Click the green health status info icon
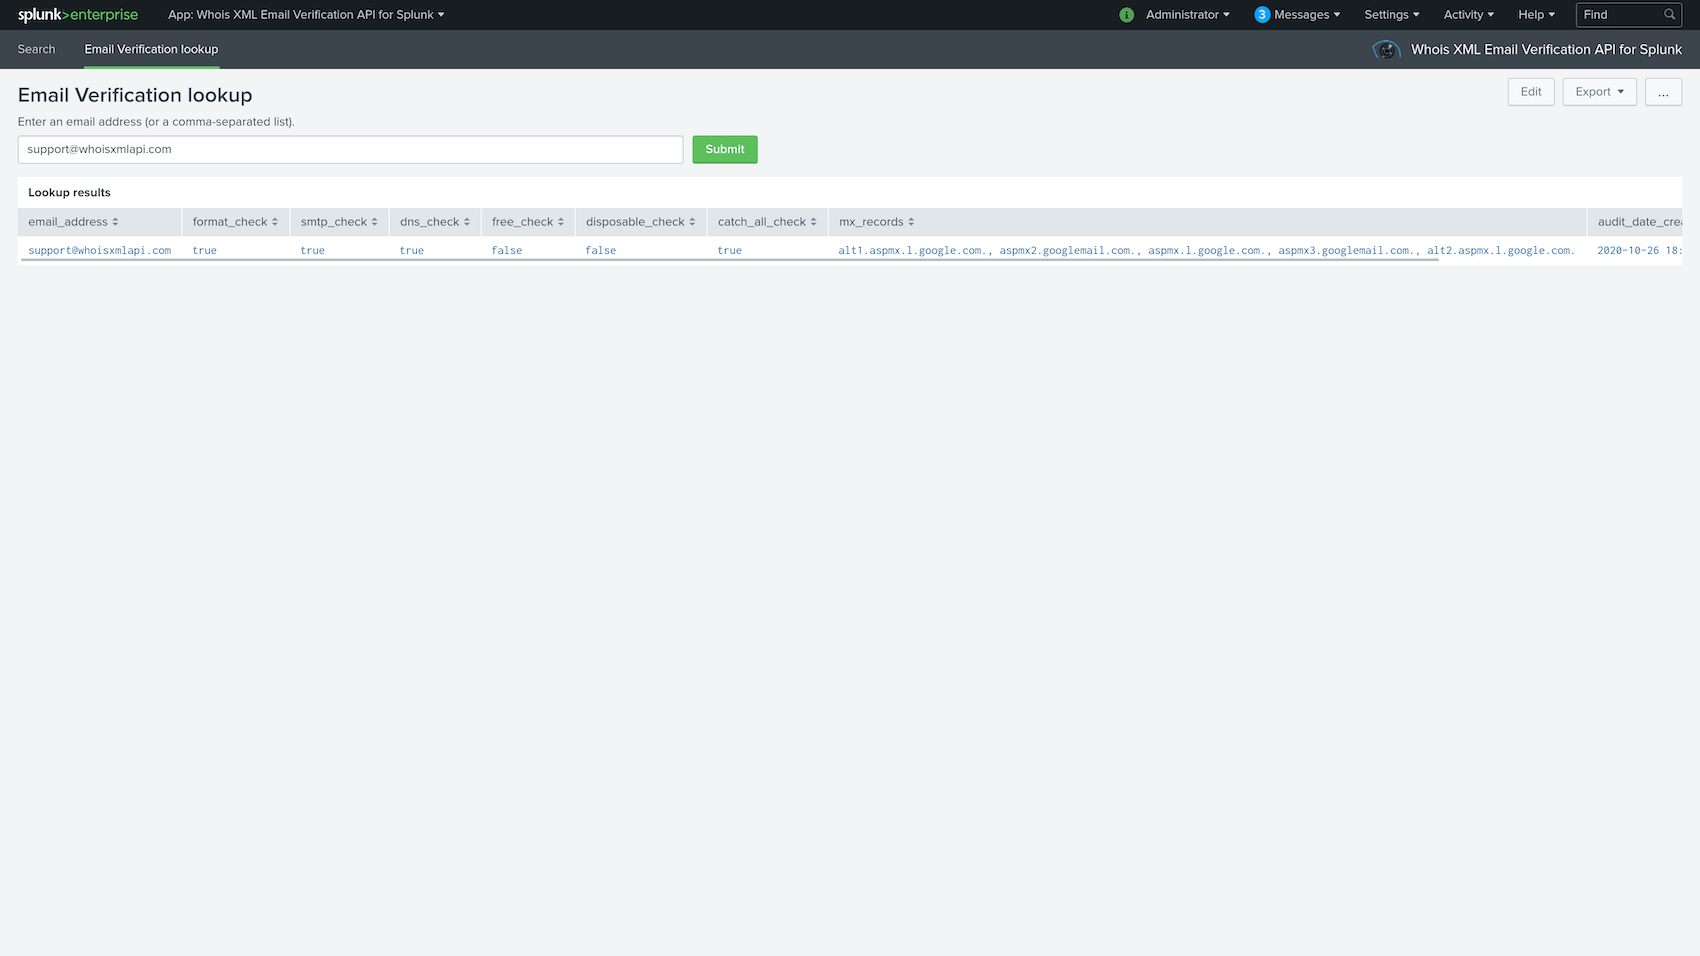This screenshot has height=956, width=1700. (1127, 15)
